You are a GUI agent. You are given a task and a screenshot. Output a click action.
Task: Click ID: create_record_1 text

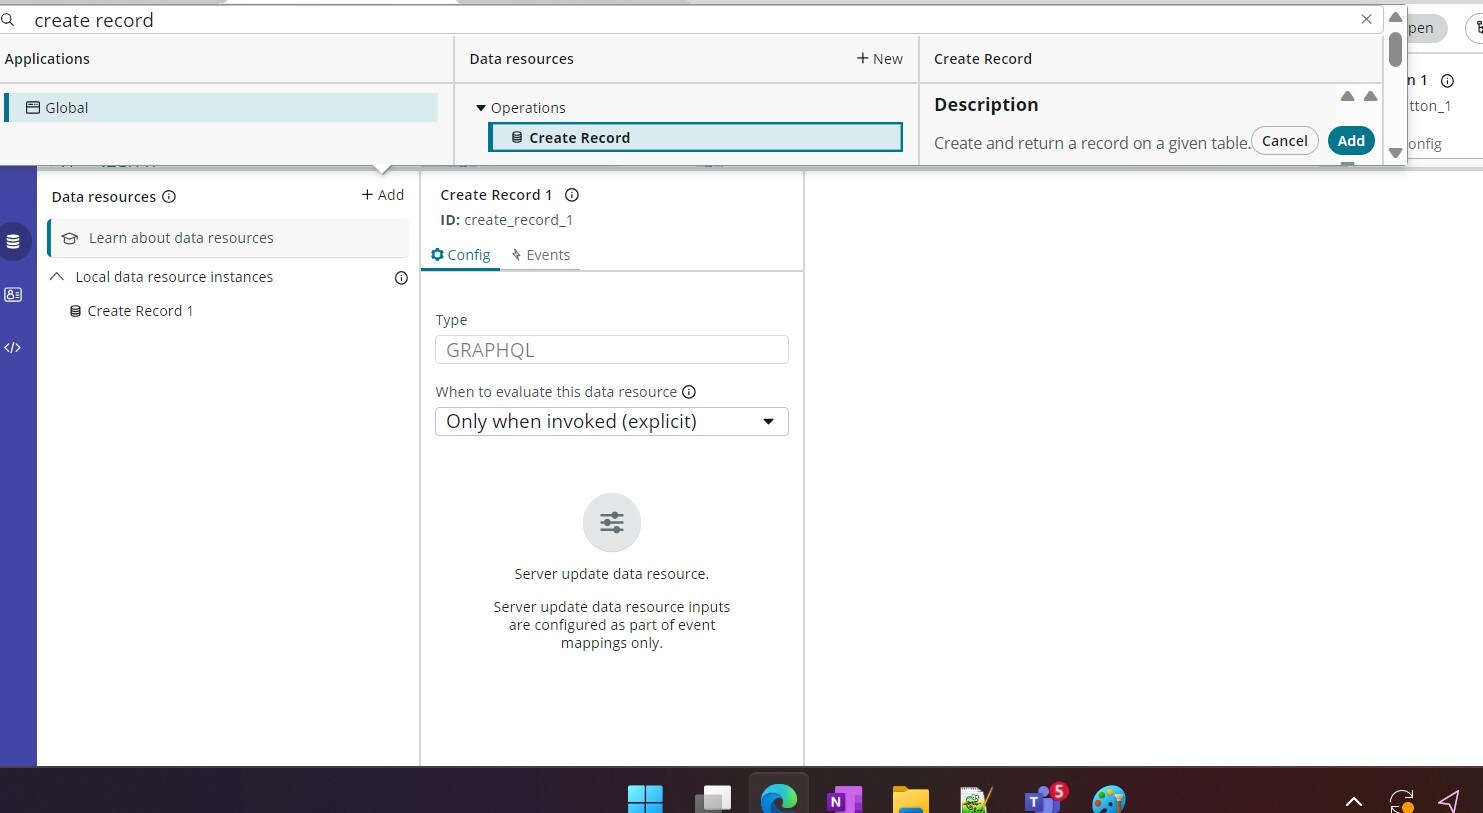click(x=507, y=220)
